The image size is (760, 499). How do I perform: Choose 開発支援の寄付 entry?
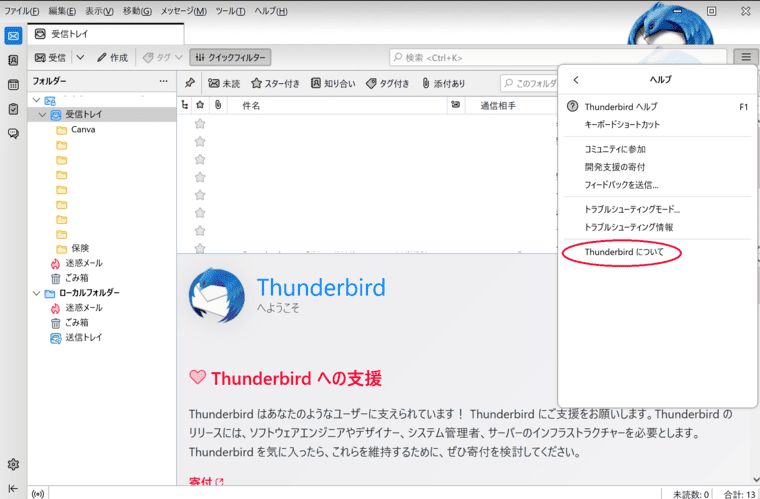click(658, 167)
